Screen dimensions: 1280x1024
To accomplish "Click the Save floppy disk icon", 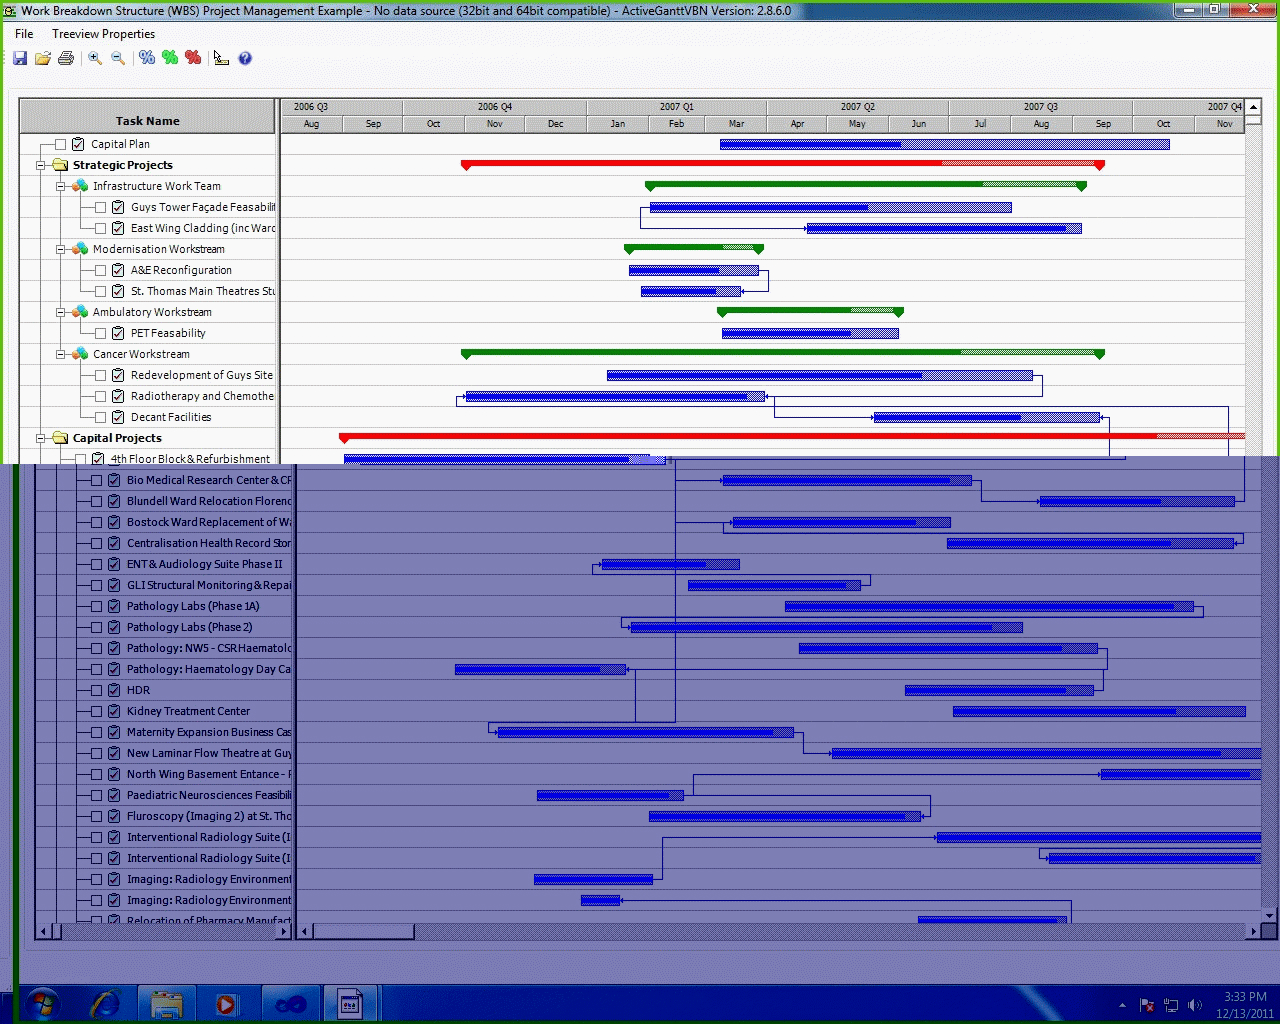I will point(20,58).
